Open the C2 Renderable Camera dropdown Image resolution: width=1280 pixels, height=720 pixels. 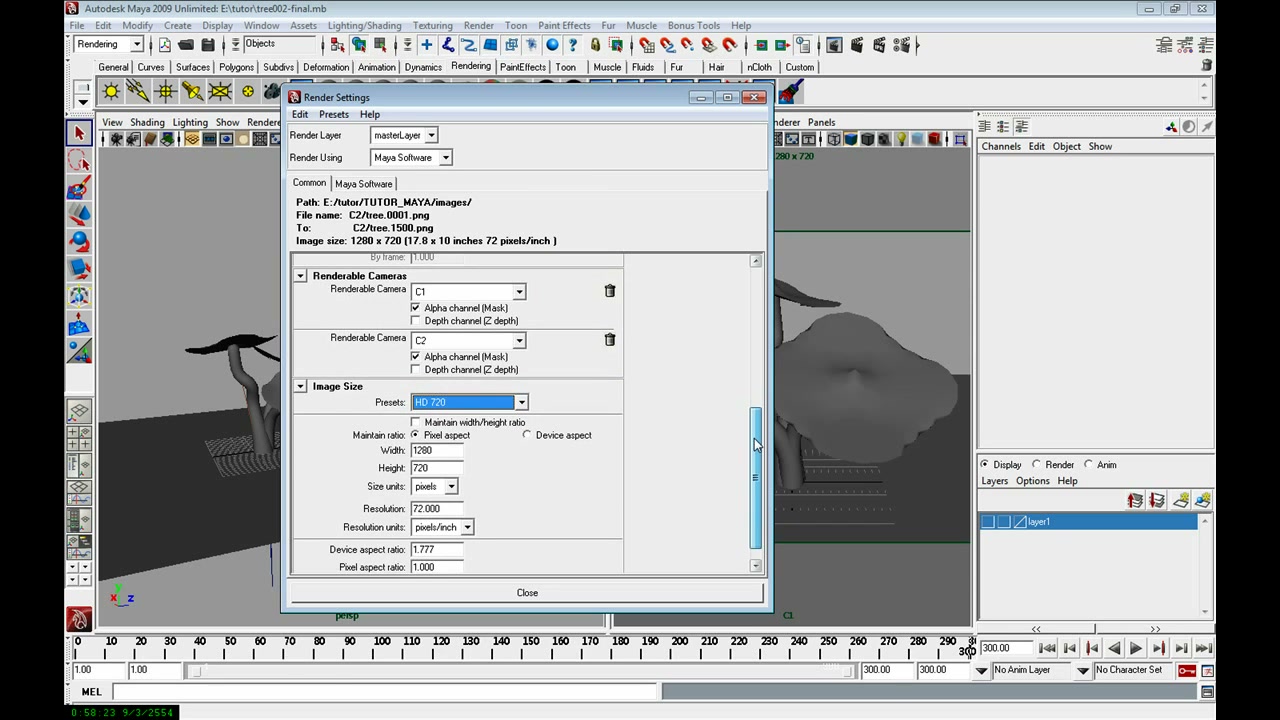(x=468, y=341)
